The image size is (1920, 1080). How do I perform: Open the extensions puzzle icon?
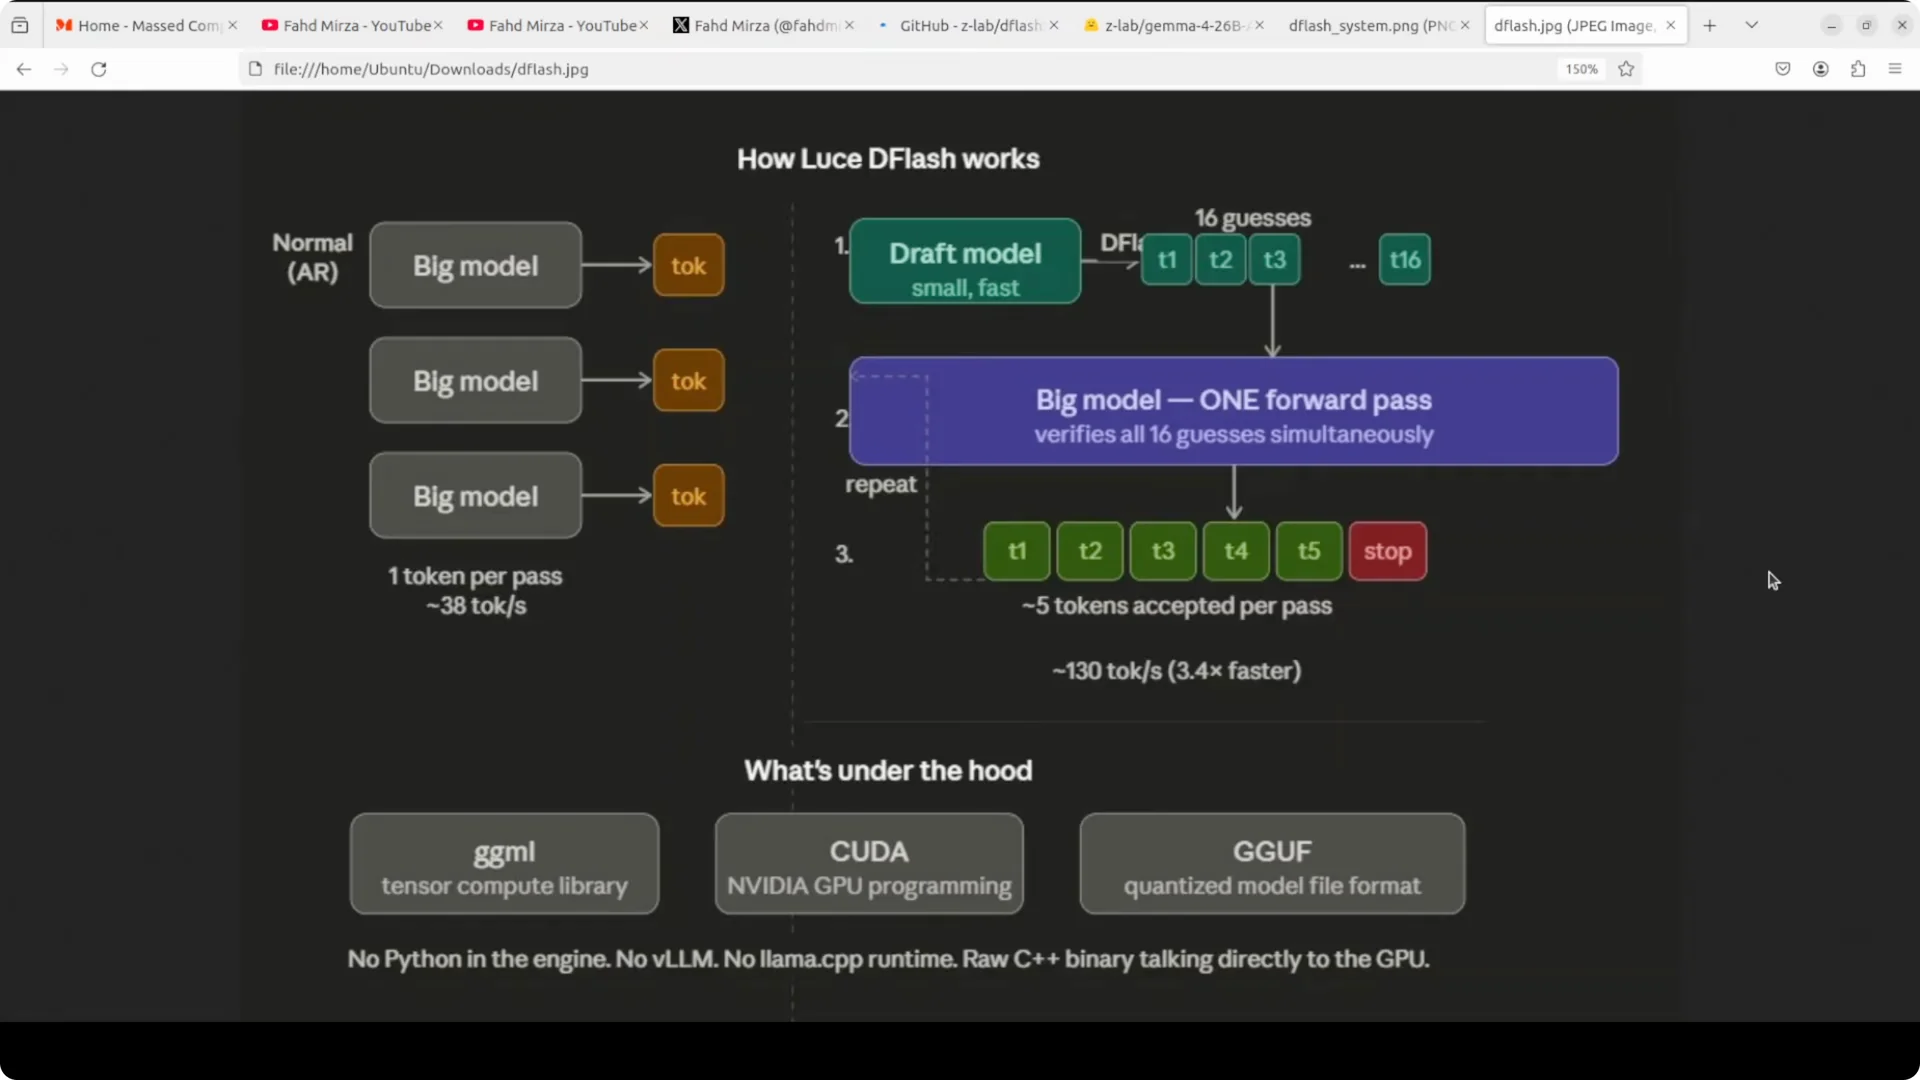click(1858, 69)
